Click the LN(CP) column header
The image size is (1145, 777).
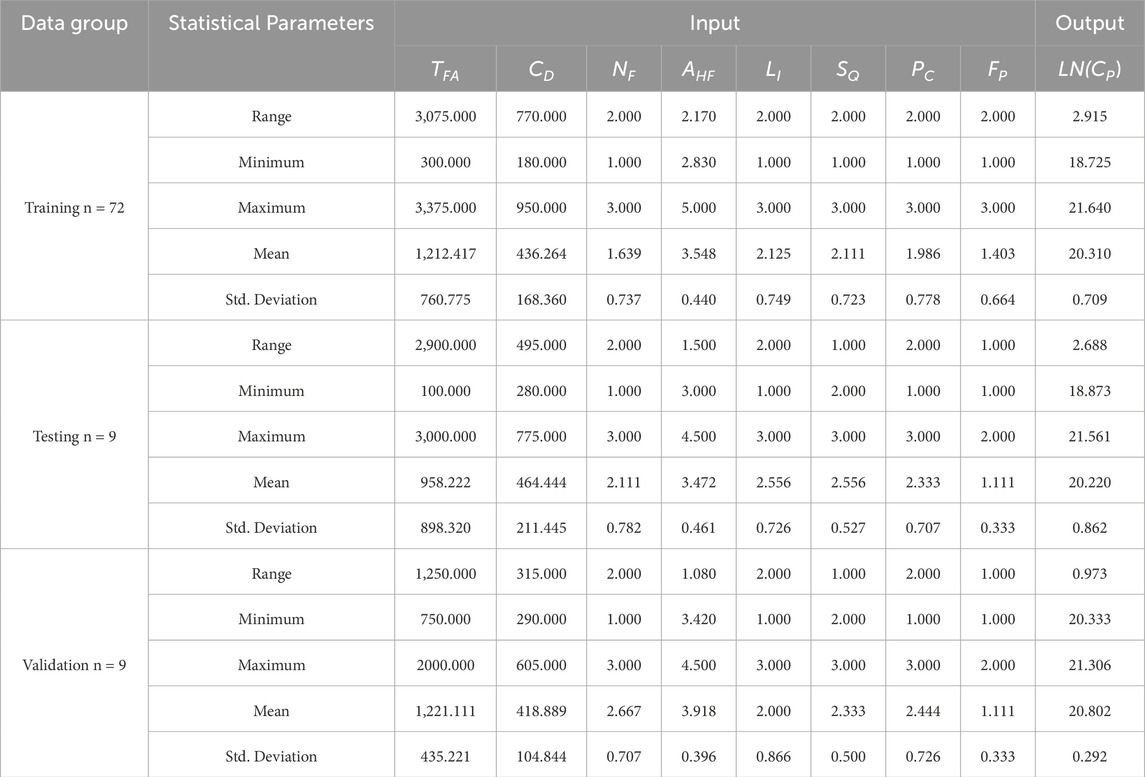coord(1090,69)
